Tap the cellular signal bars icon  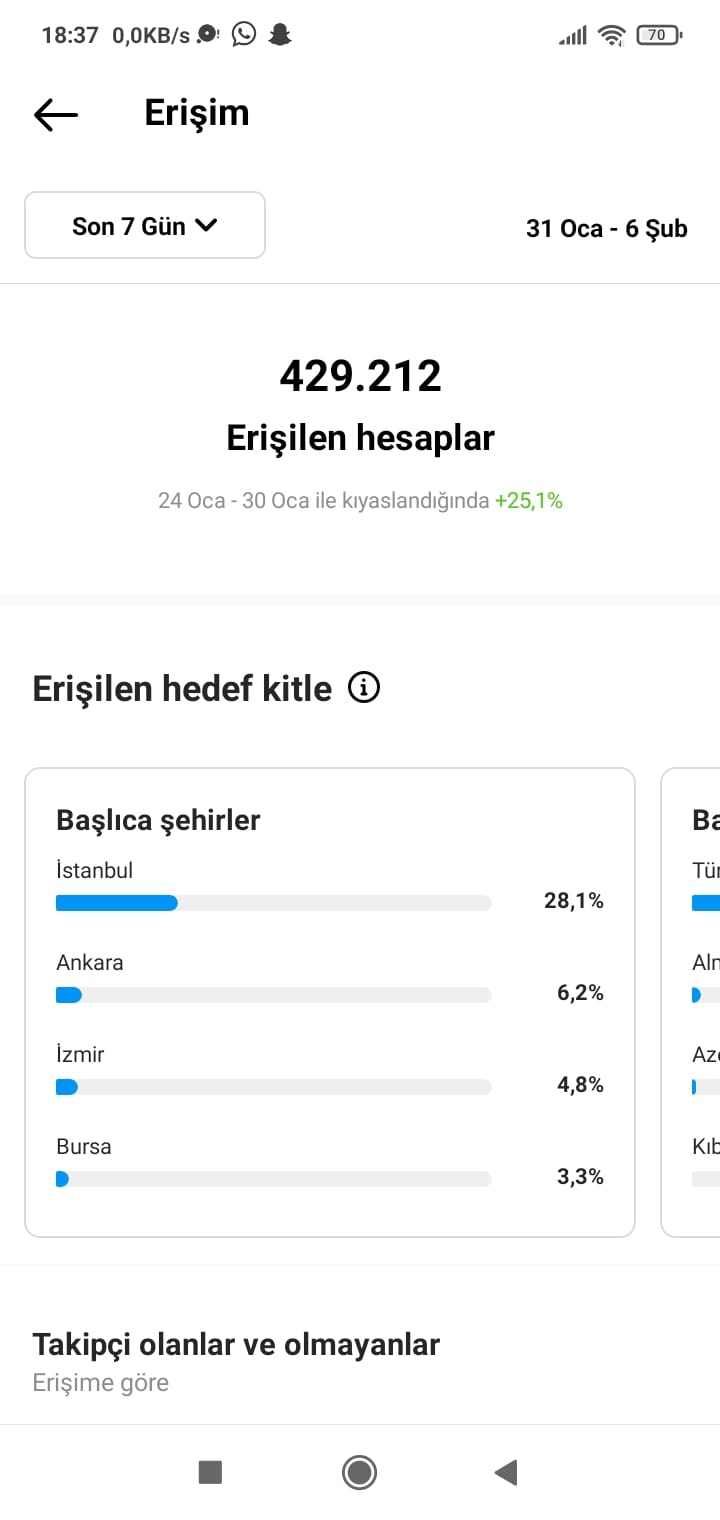[573, 36]
